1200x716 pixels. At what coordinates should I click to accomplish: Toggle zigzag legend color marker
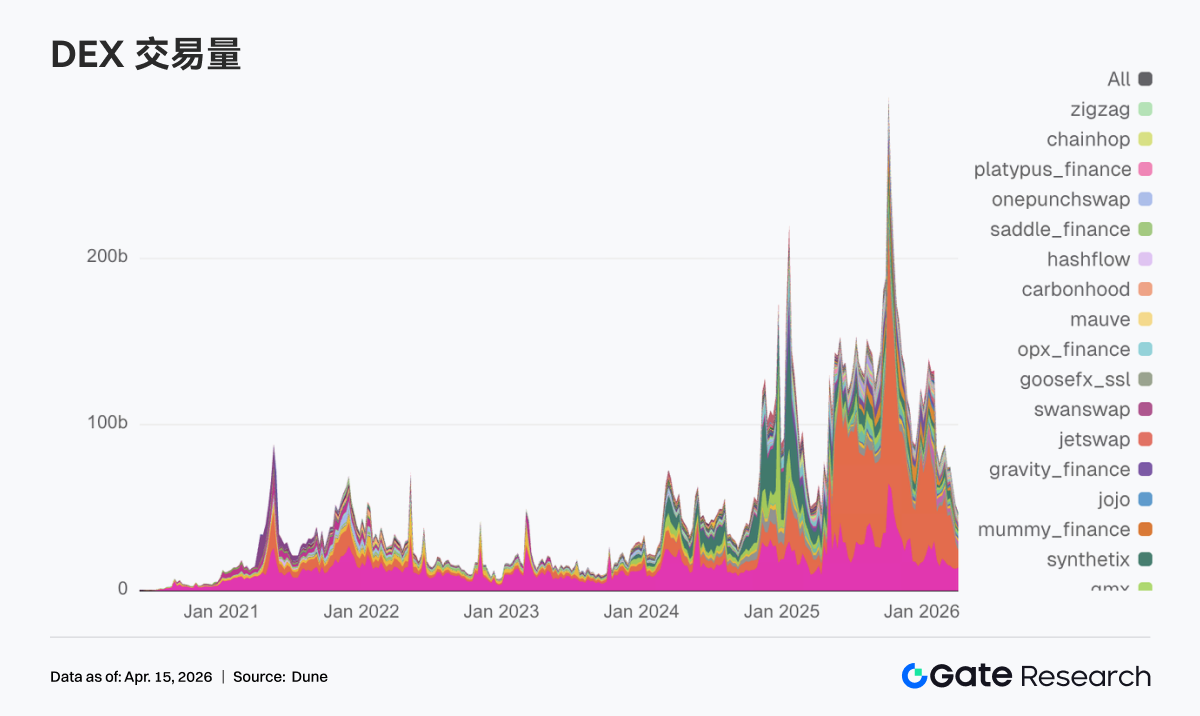1145,110
